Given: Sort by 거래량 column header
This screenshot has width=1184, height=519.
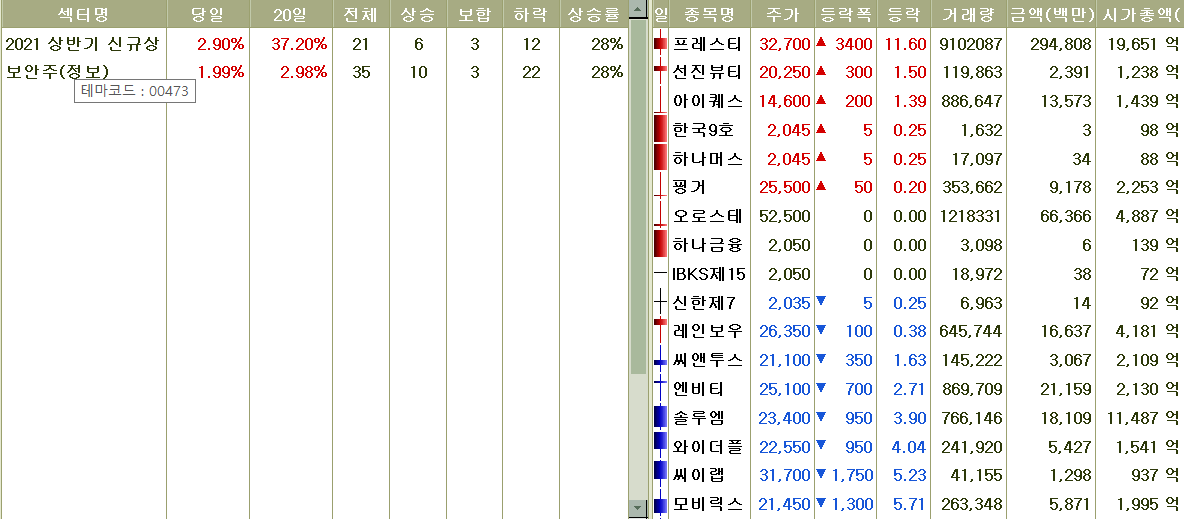Looking at the screenshot, I should 967,14.
